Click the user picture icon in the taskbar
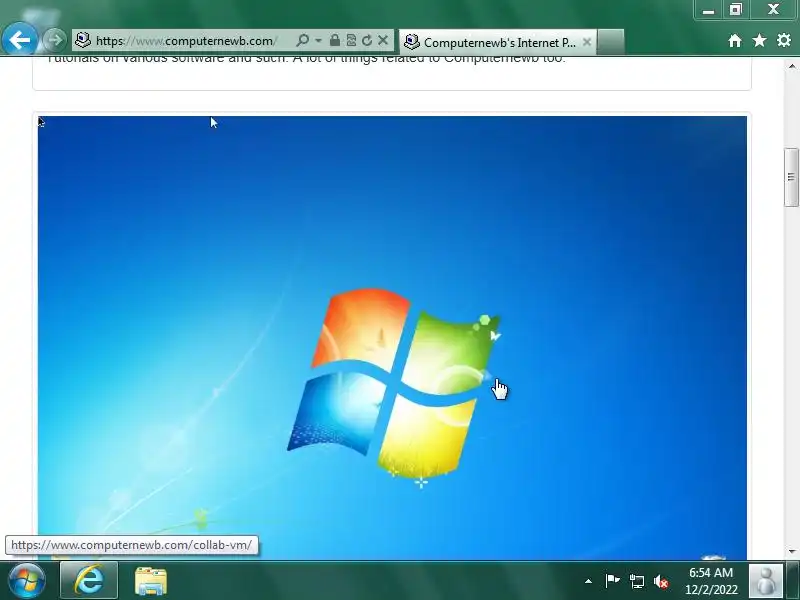800x600 pixels. [765, 581]
